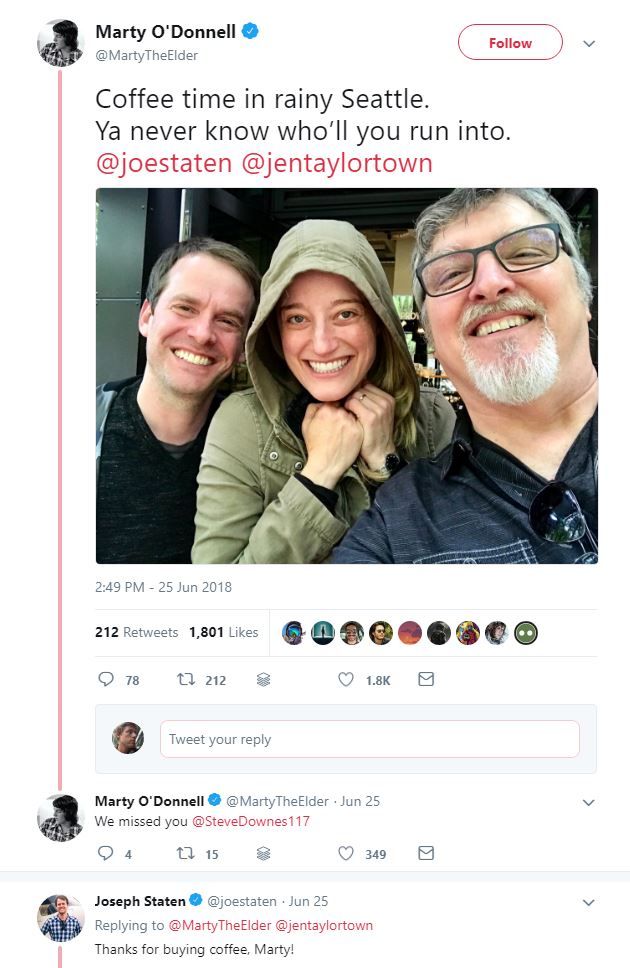Click the Buffer stack icon on main tweet

click(x=263, y=680)
